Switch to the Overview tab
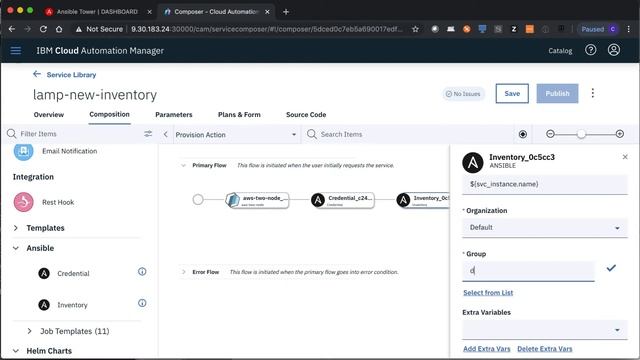 coord(49,115)
